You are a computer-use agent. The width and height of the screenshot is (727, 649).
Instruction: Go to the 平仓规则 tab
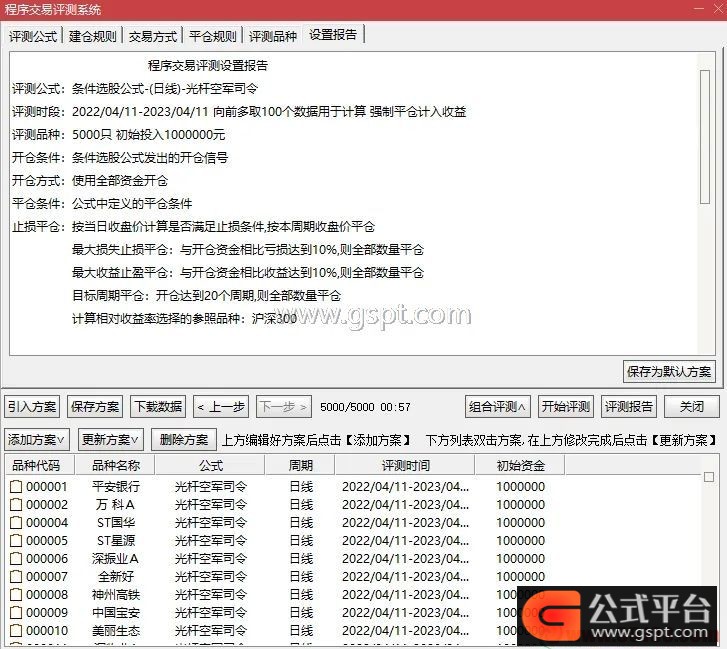tap(213, 36)
